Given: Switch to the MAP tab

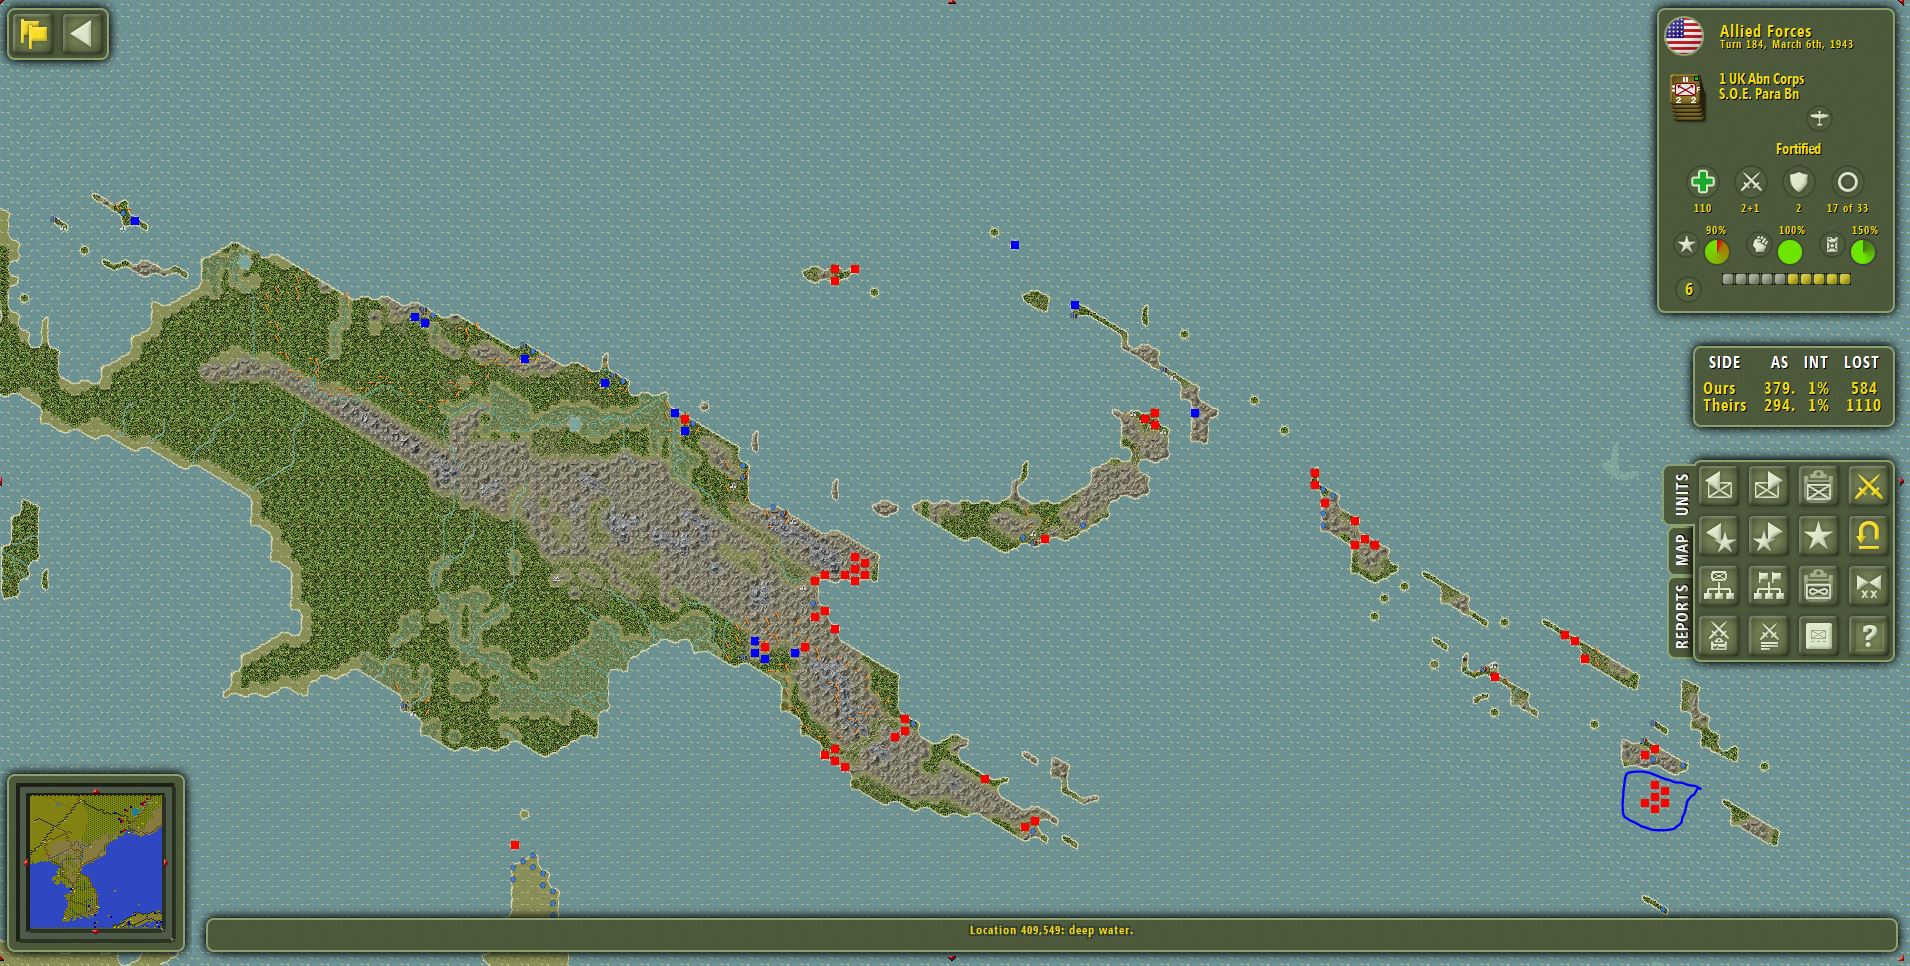Looking at the screenshot, I should (1681, 549).
